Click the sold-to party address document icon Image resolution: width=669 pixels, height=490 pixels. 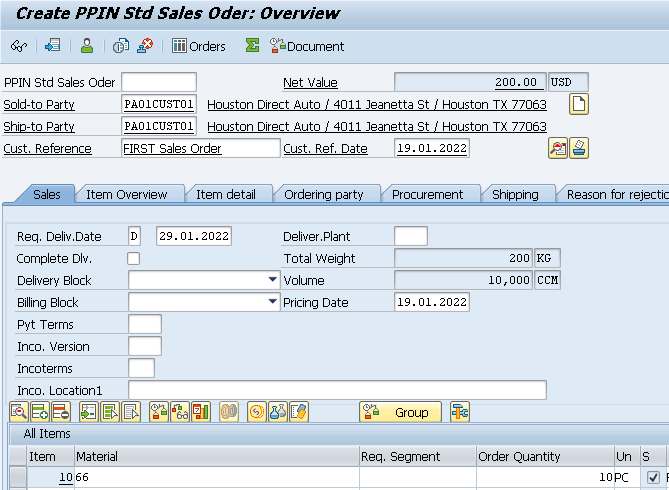pyautogui.click(x=579, y=104)
